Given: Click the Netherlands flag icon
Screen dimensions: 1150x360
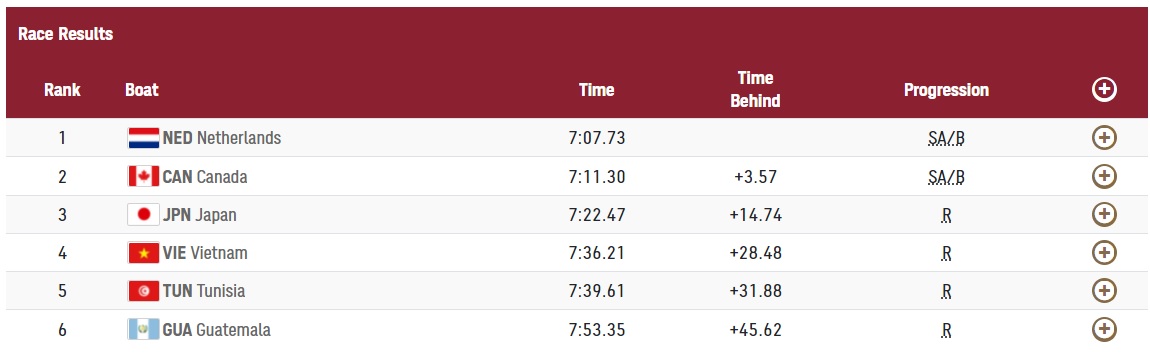Looking at the screenshot, I should pos(143,138).
